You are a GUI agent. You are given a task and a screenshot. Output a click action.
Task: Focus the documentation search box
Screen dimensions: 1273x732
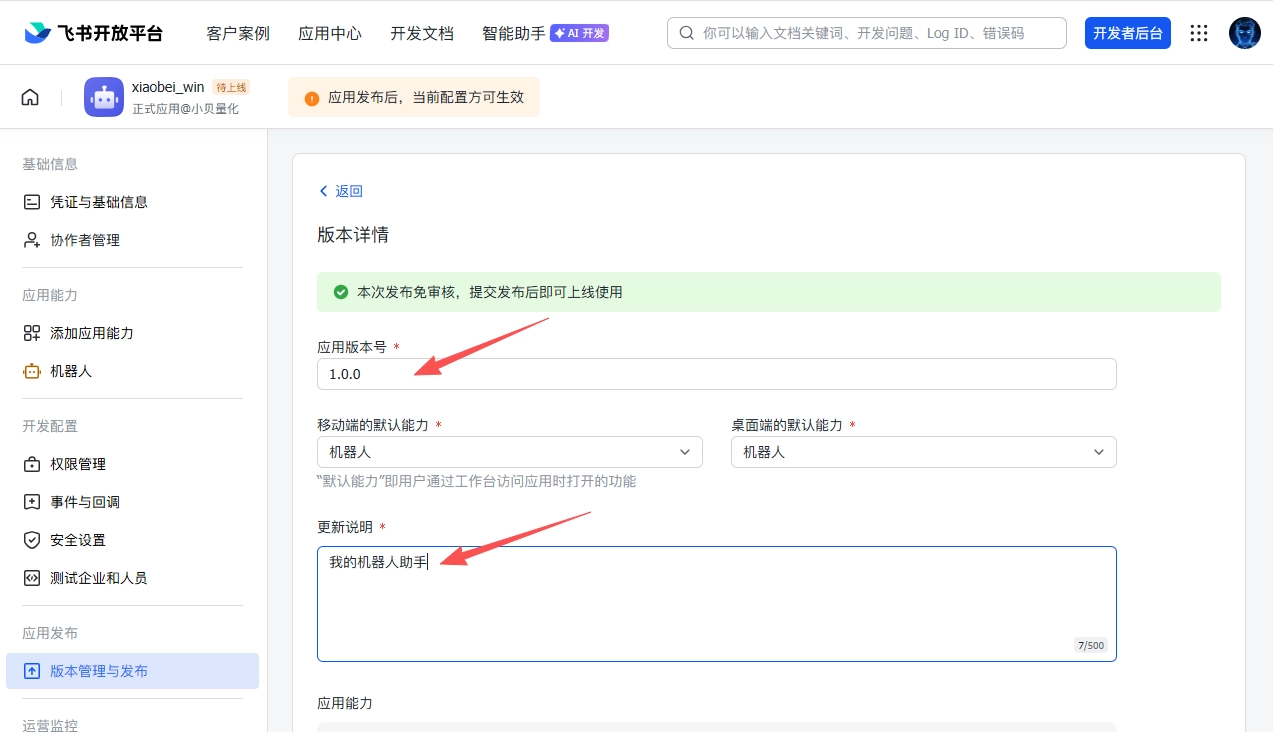point(866,33)
